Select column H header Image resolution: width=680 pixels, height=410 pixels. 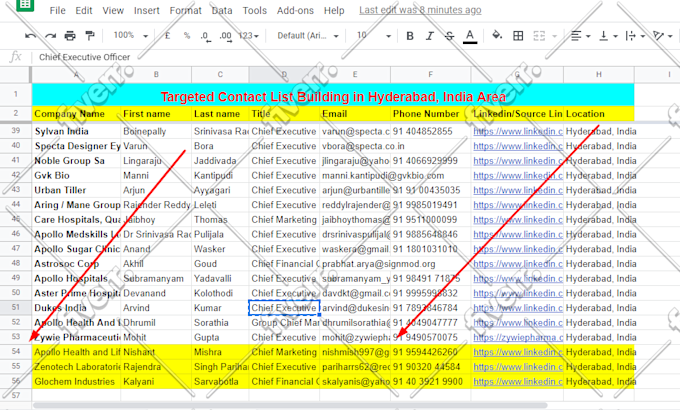coord(598,75)
